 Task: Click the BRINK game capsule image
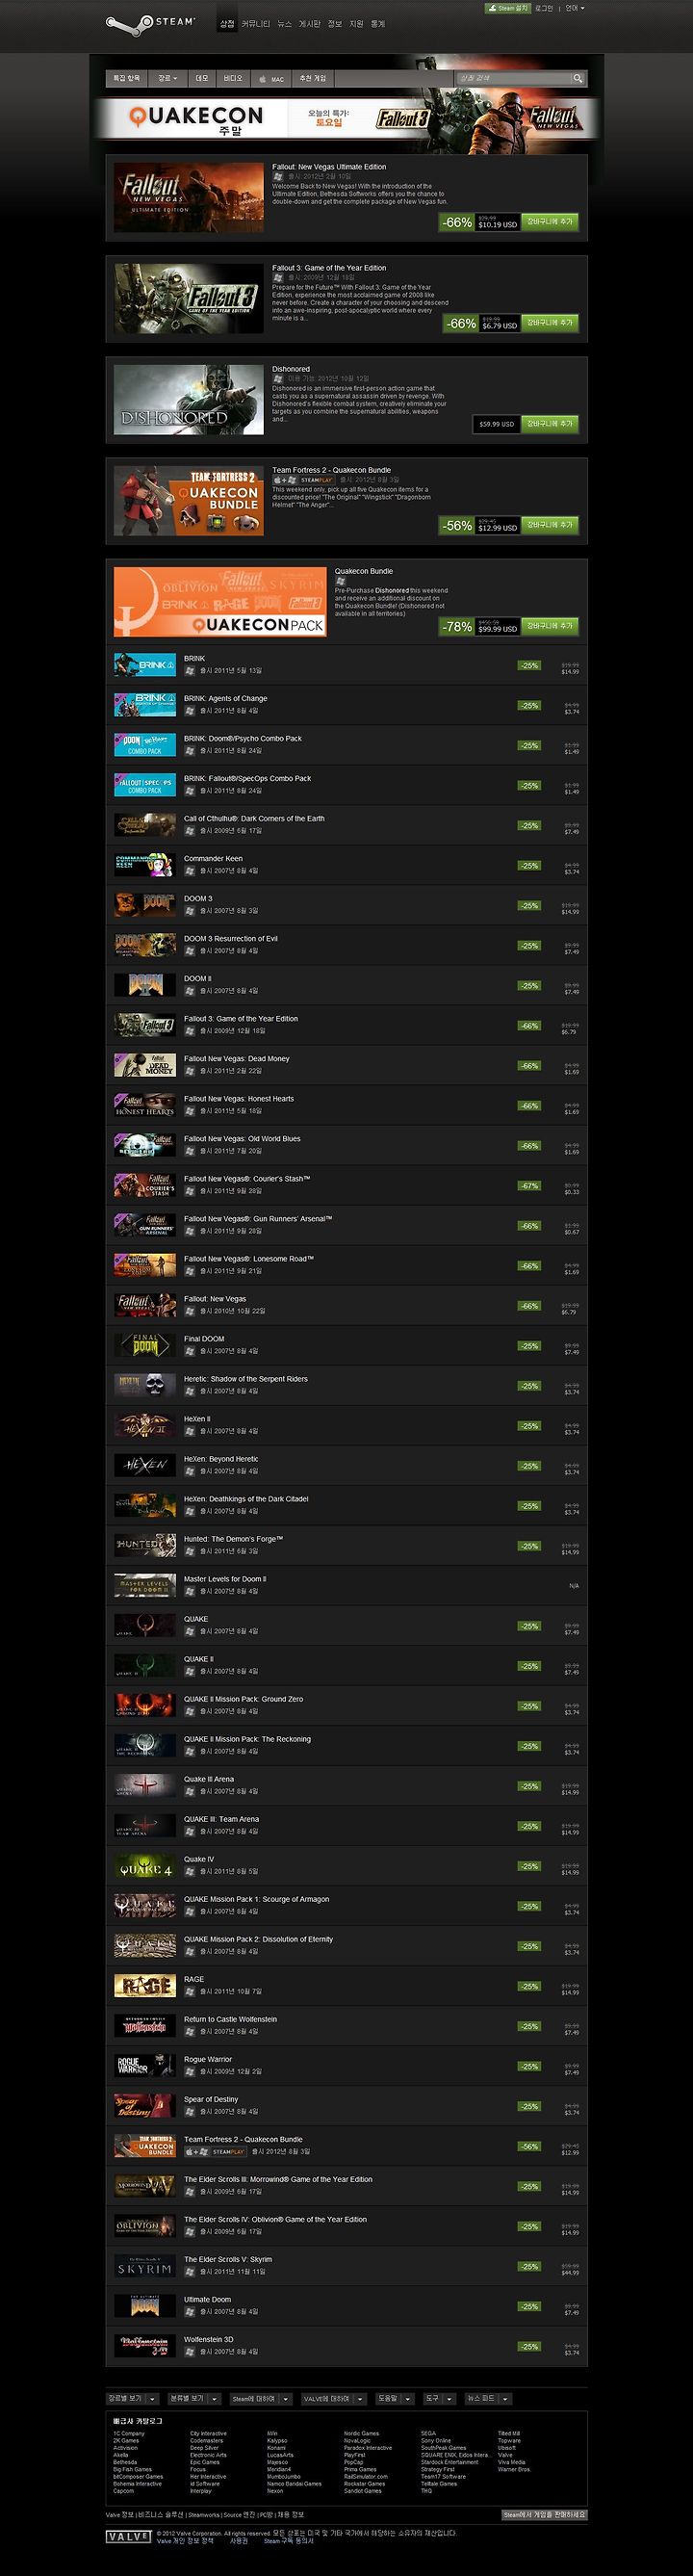[145, 665]
